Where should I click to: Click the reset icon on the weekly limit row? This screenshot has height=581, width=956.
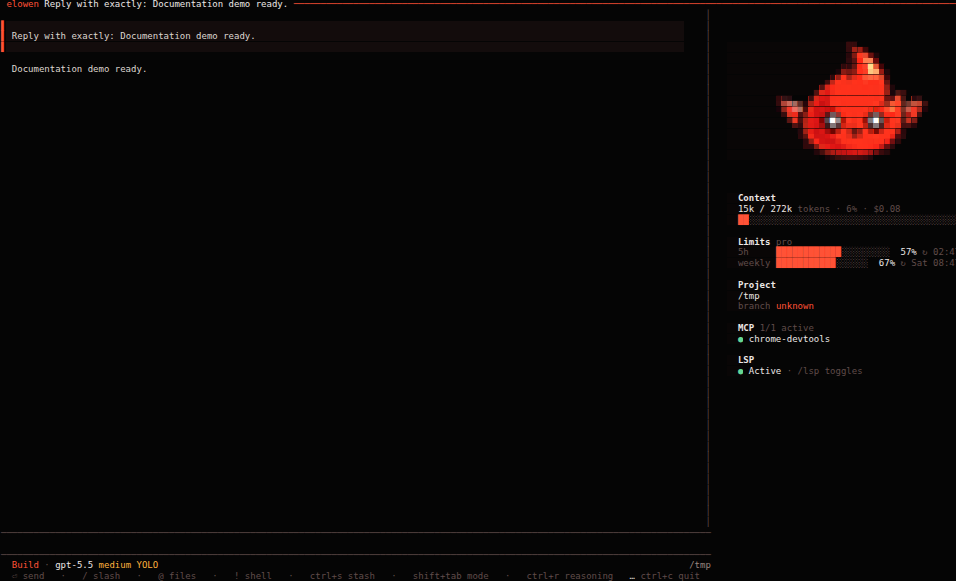[904, 263]
